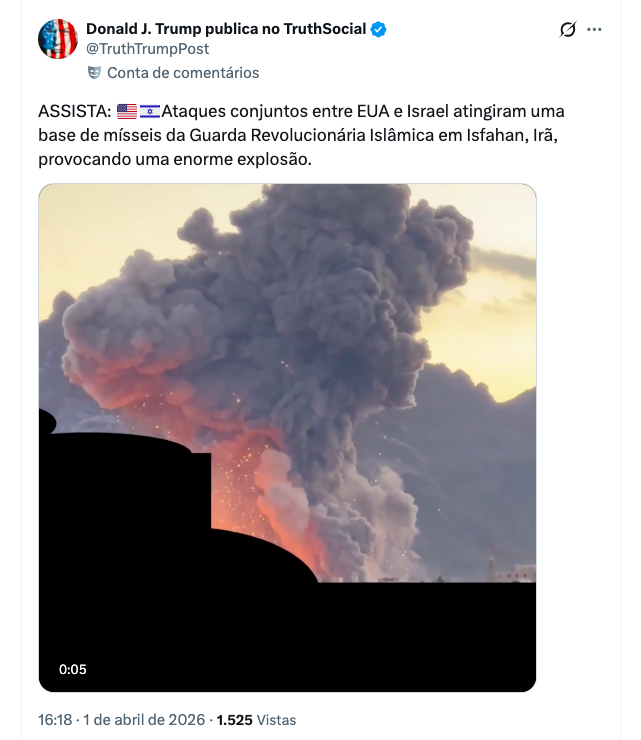This screenshot has width=641, height=740.
Task: Open the flag-painted profile avatar
Action: (x=58, y=39)
